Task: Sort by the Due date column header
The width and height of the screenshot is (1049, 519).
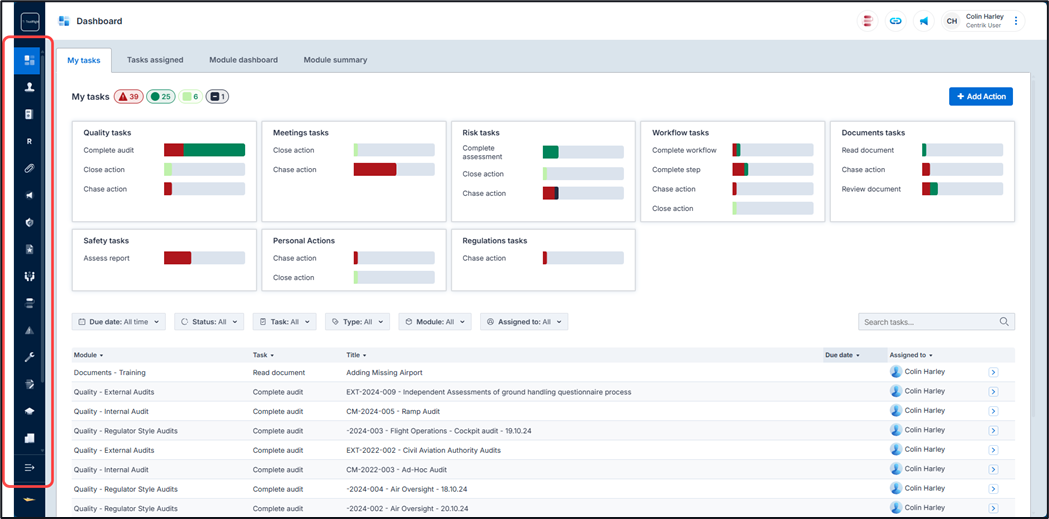Action: [844, 355]
